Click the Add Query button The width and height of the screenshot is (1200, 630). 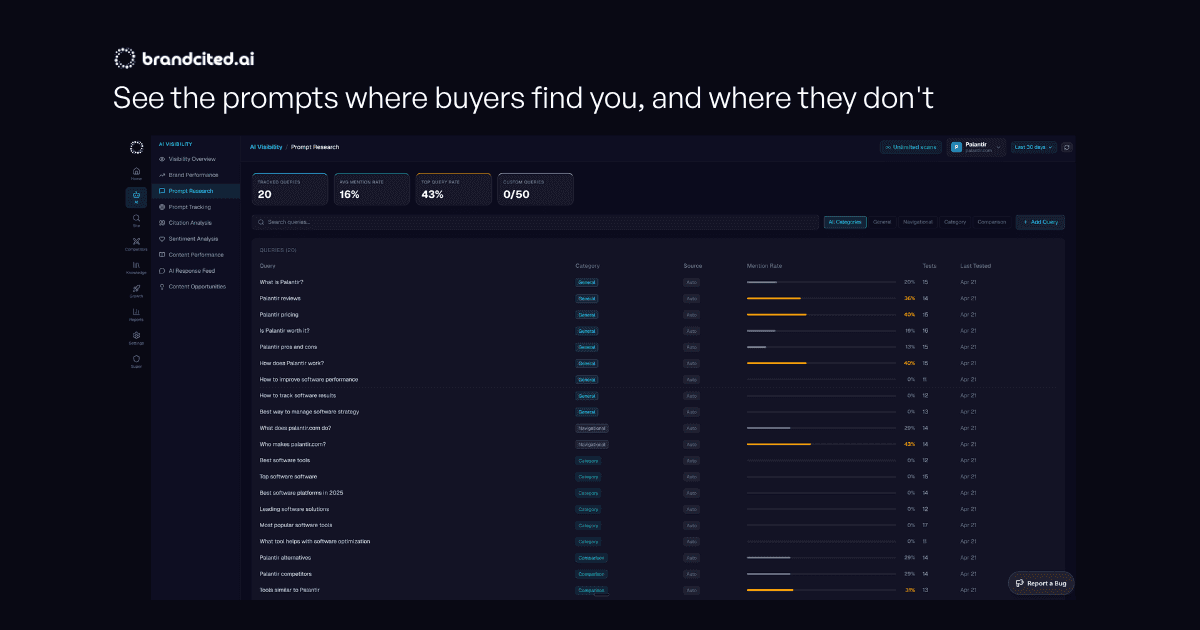point(1040,222)
